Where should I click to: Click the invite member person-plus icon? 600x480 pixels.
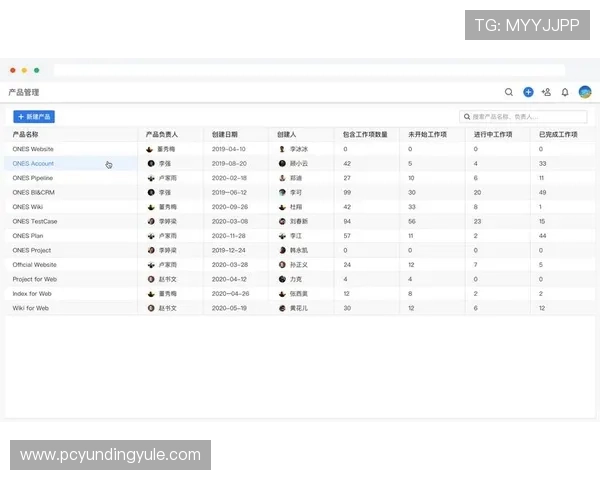click(x=546, y=92)
